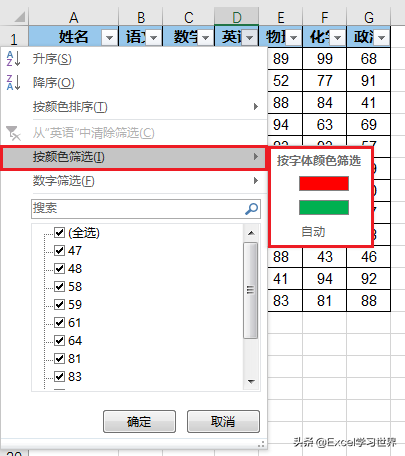Select column A header

(74, 17)
